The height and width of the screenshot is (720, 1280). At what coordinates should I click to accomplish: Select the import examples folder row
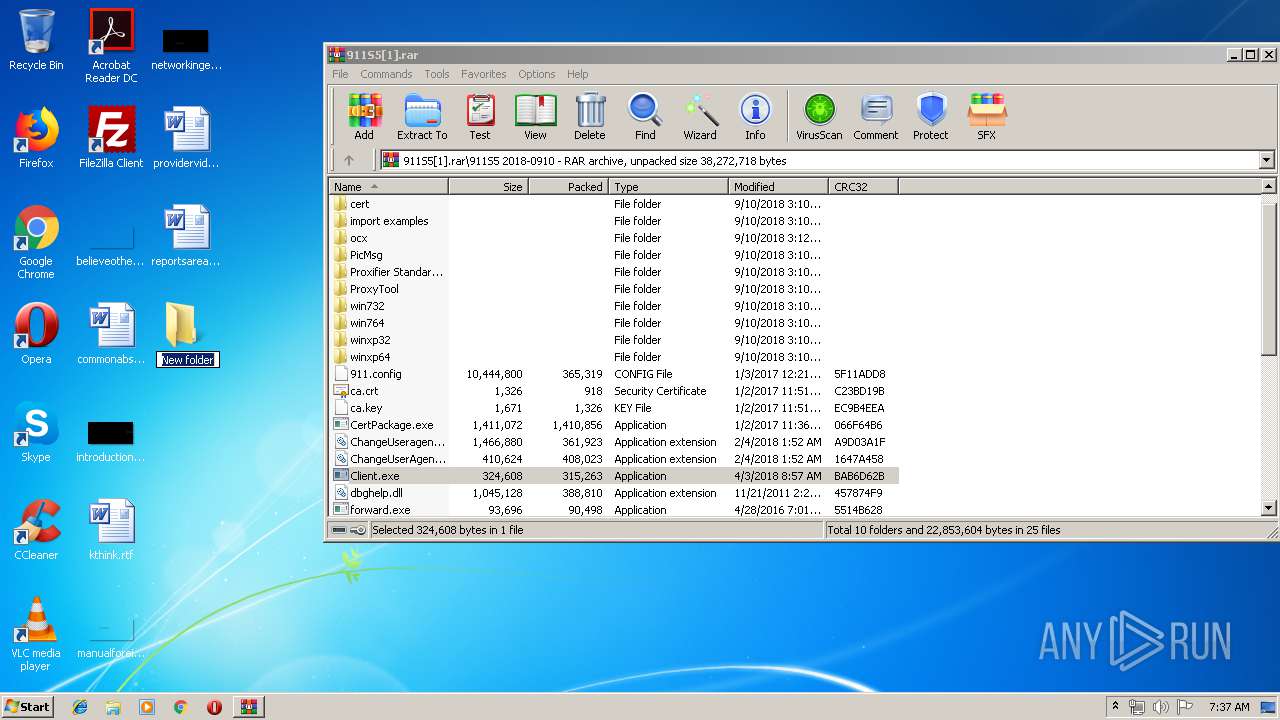pos(613,221)
